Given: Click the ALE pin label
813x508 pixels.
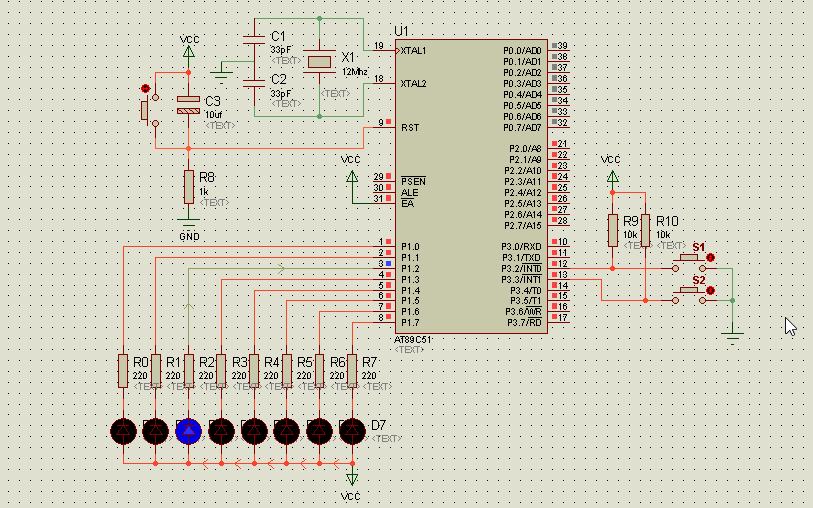Looking at the screenshot, I should [x=409, y=192].
